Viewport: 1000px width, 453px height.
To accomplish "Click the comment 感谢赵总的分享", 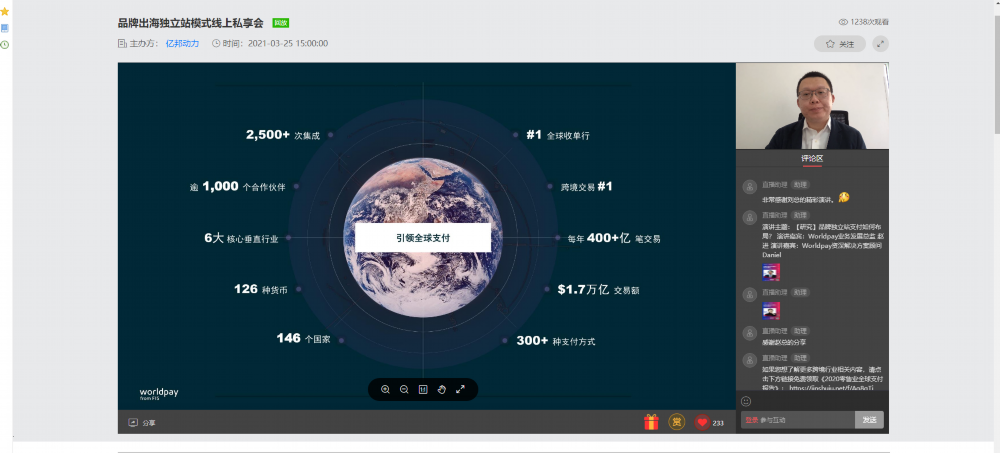I will pyautogui.click(x=783, y=342).
